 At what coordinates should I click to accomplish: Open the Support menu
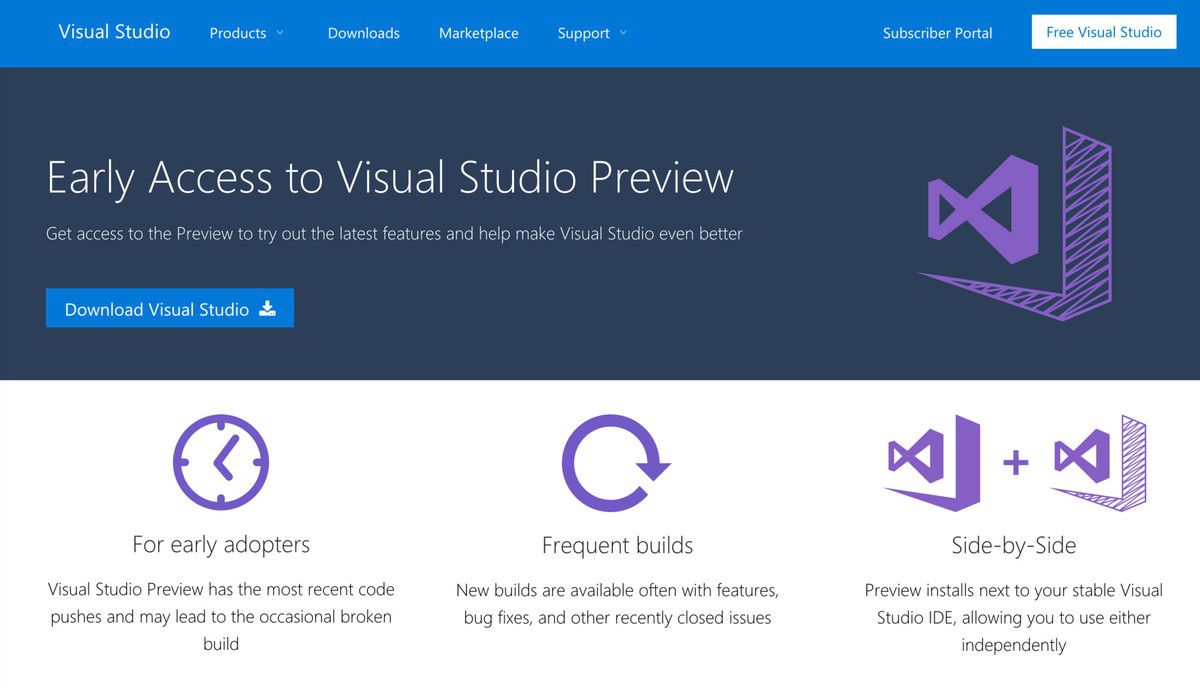point(583,33)
